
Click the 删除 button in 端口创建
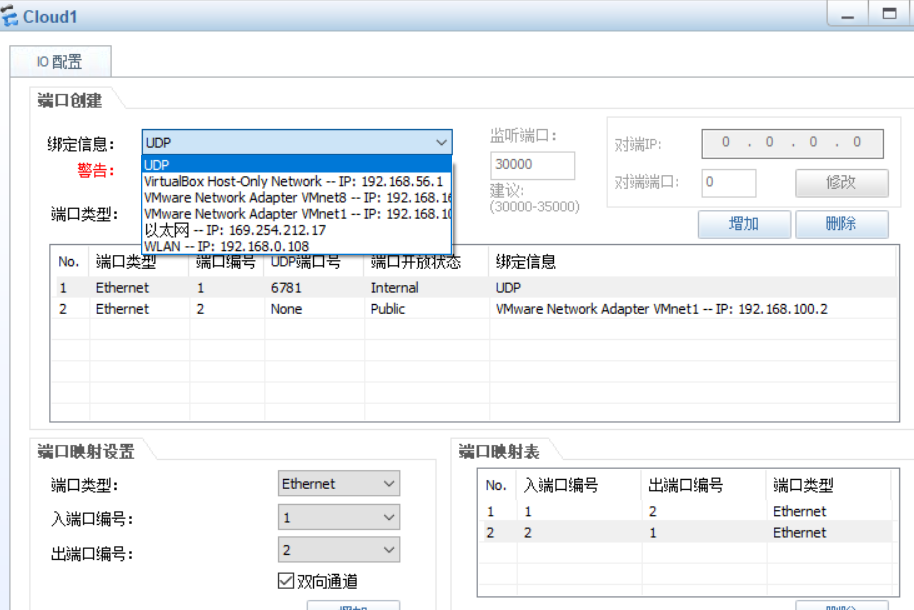click(842, 224)
